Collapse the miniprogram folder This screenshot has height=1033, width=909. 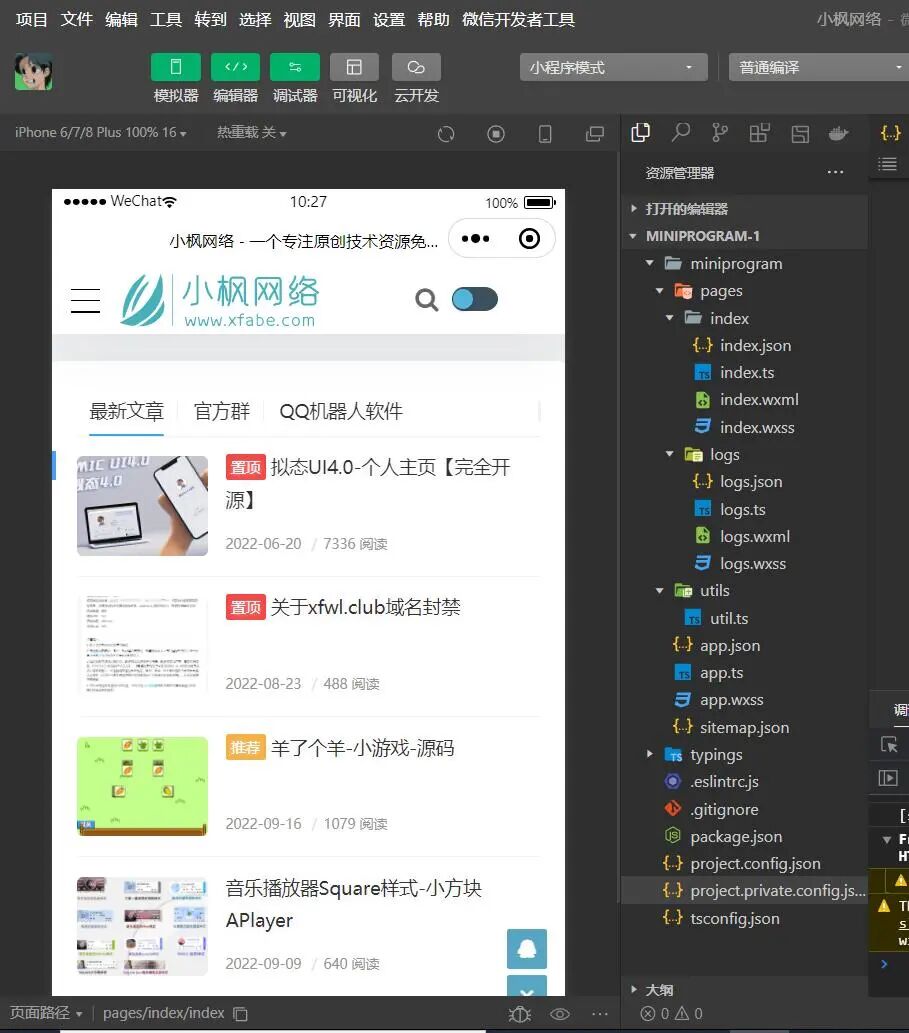tap(744, 264)
